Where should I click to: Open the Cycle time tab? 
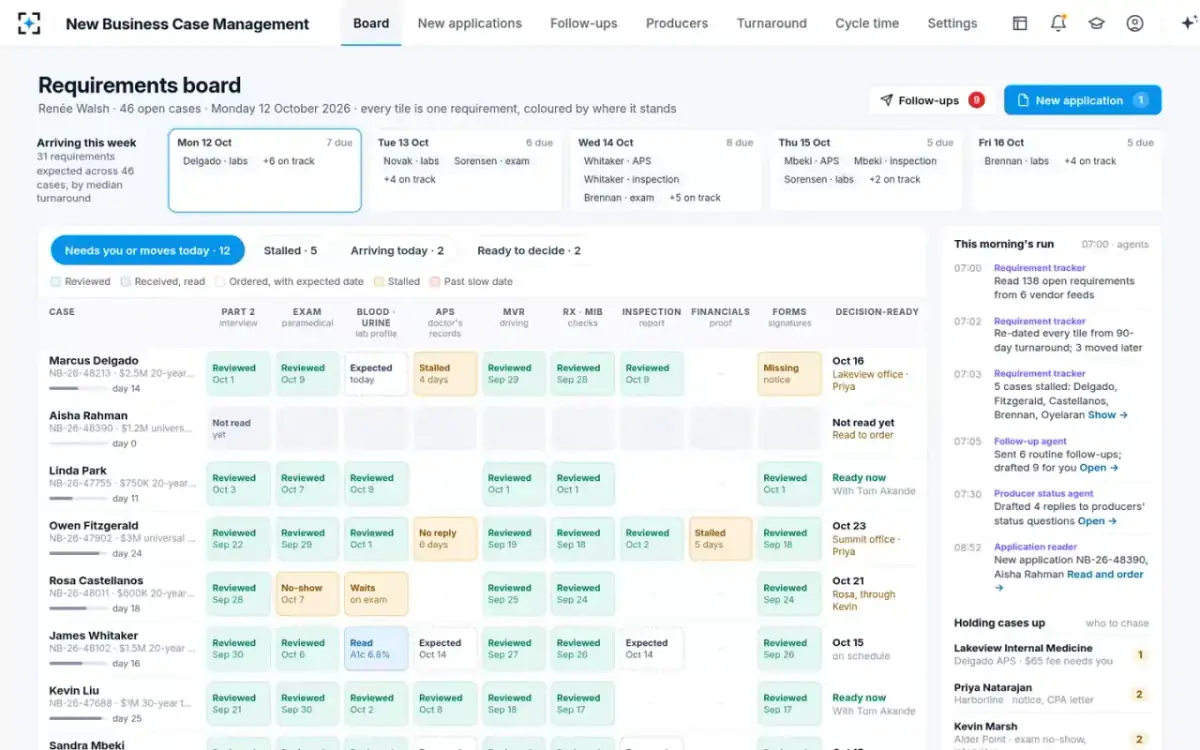(867, 23)
